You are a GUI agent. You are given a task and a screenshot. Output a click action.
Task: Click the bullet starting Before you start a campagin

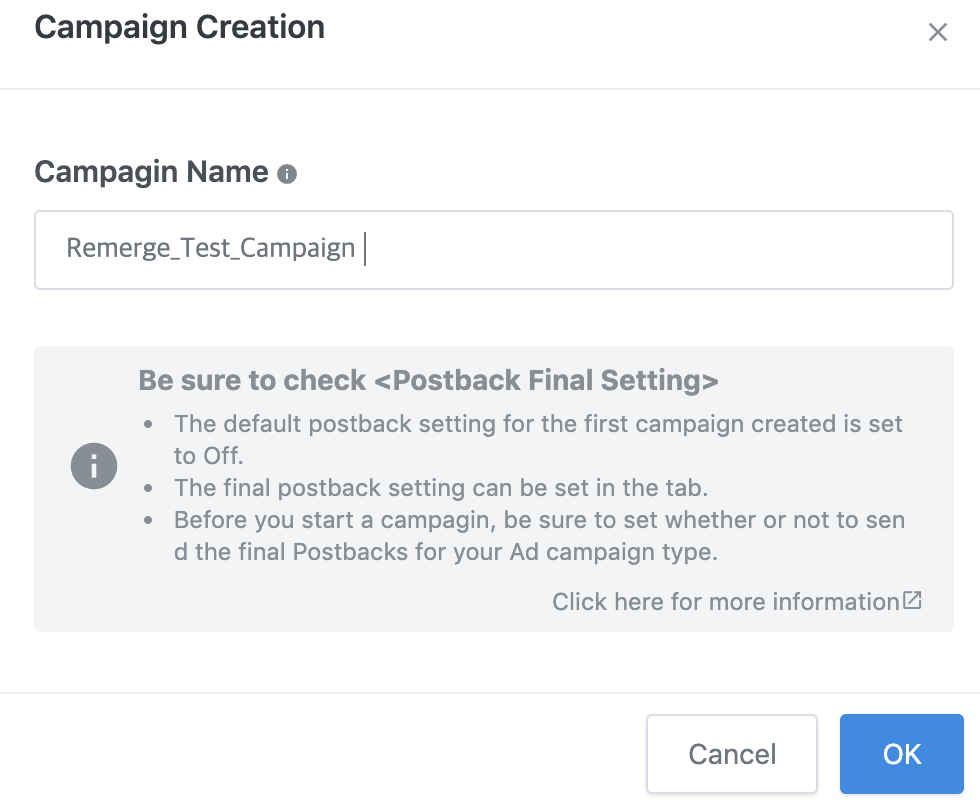[539, 536]
